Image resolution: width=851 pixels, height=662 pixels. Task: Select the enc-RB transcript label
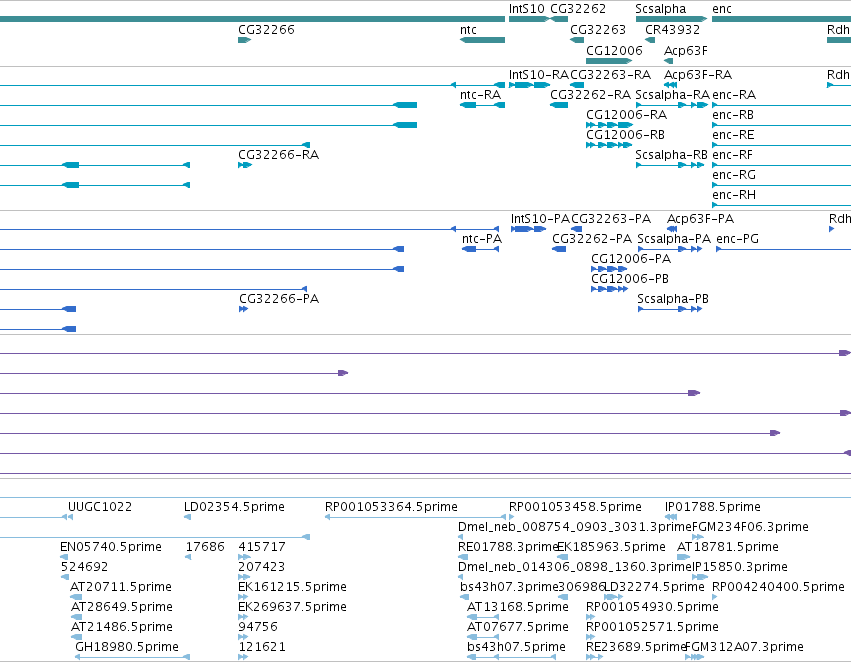(733, 114)
